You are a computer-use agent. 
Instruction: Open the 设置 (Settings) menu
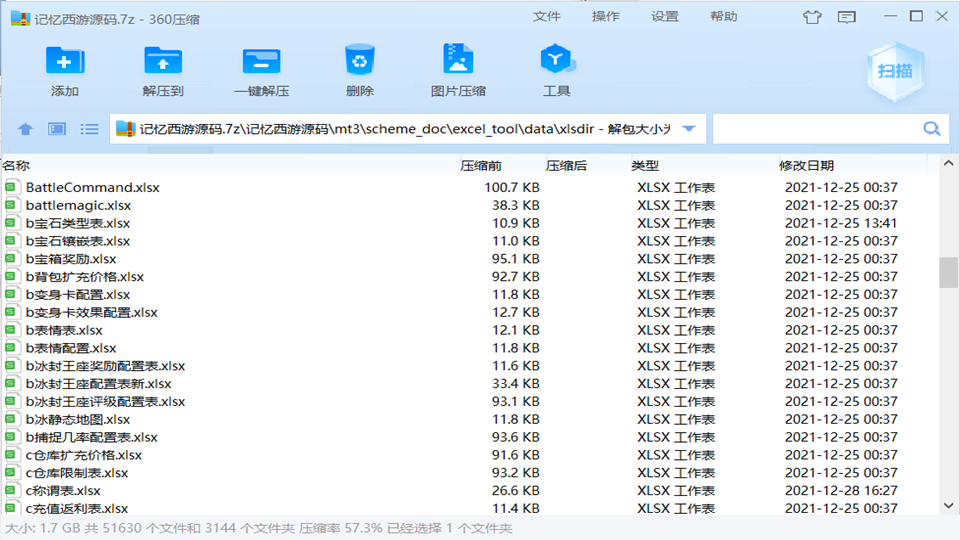pyautogui.click(x=665, y=17)
